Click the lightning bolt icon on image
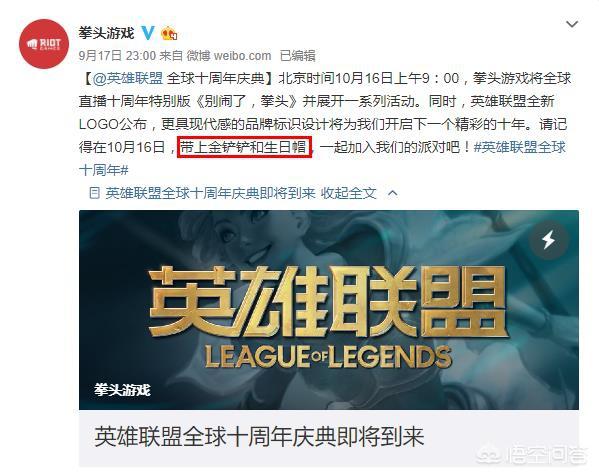This screenshot has width=599, height=476. click(x=549, y=240)
